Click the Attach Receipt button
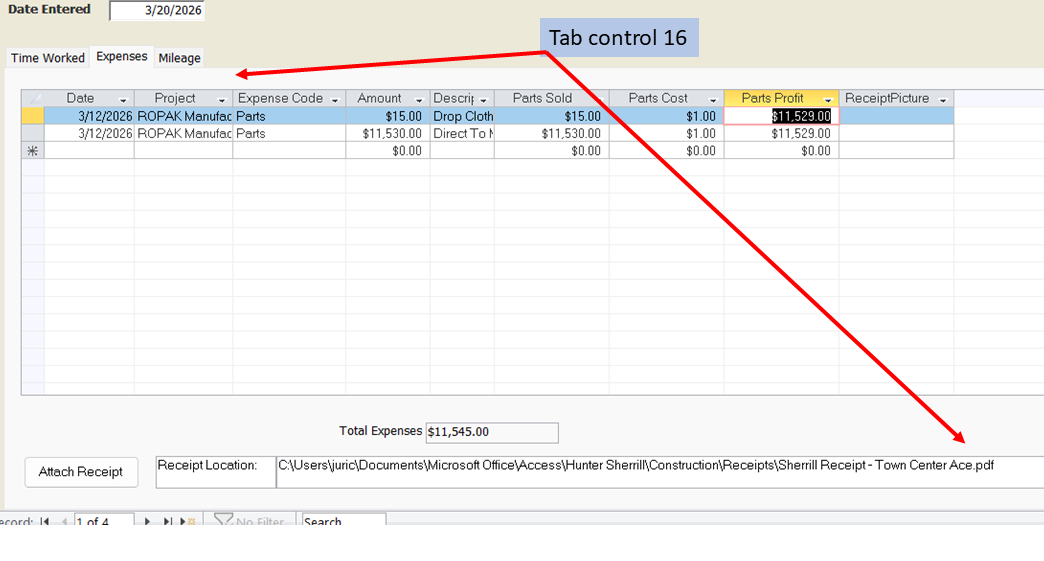Image resolution: width=1044 pixels, height=561 pixels. point(81,472)
